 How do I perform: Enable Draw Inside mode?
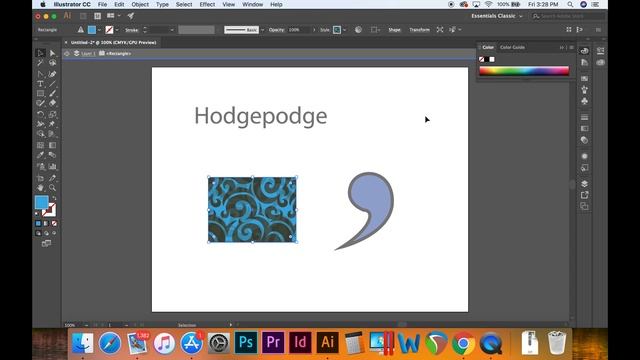click(54, 233)
